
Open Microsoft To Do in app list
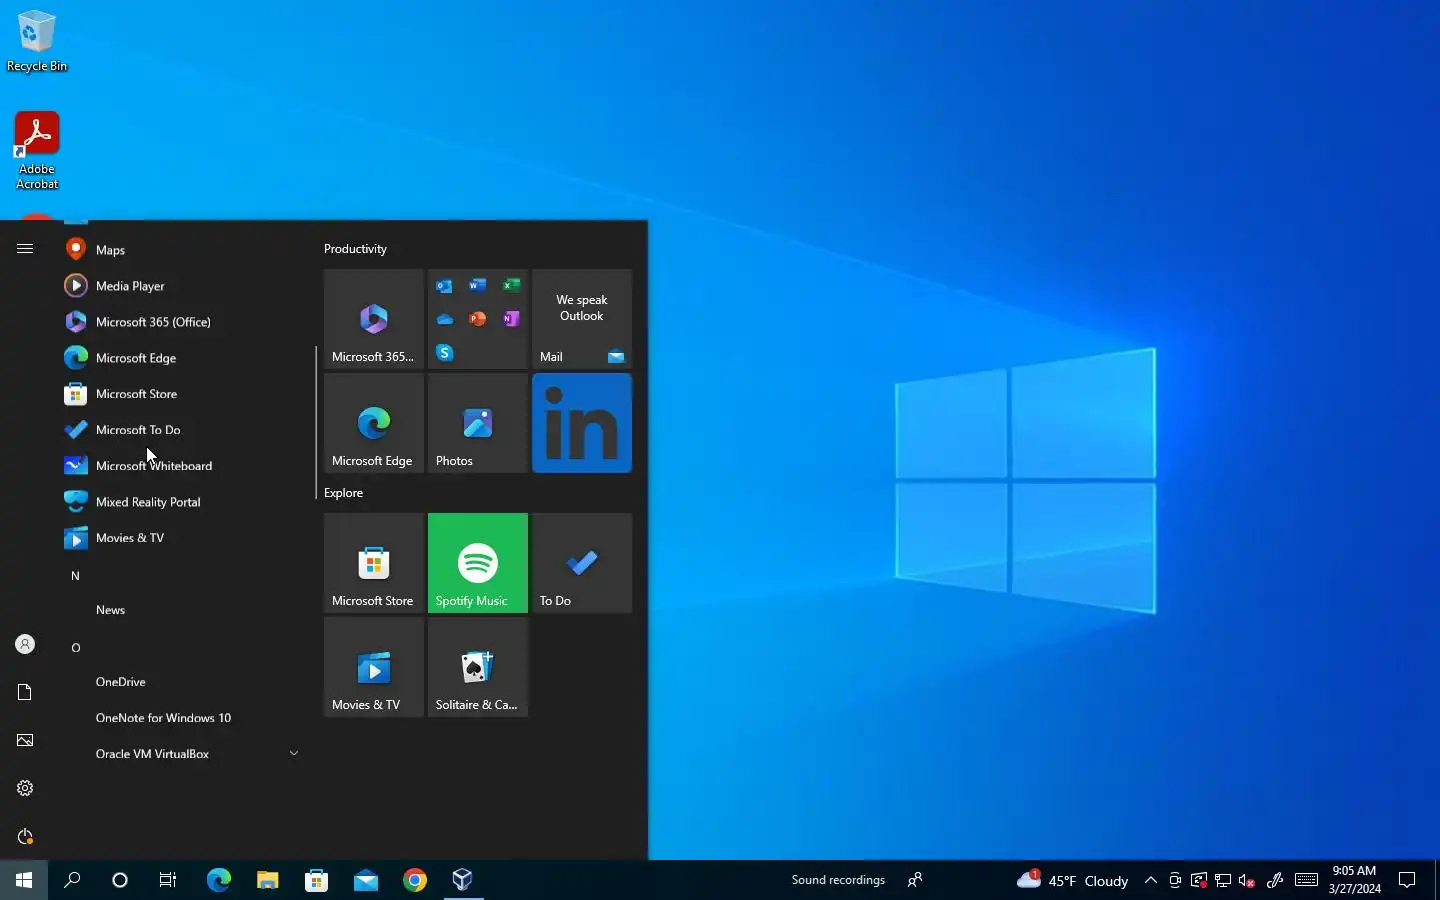(x=180, y=430)
